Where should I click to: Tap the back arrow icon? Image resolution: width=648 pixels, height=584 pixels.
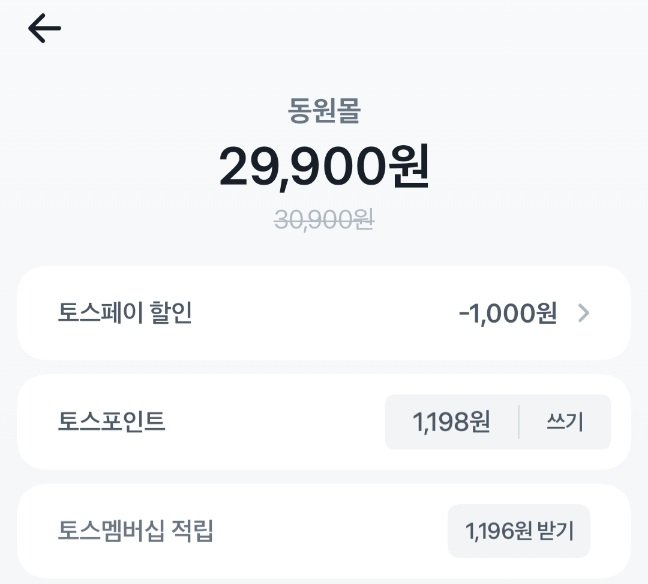tap(45, 29)
